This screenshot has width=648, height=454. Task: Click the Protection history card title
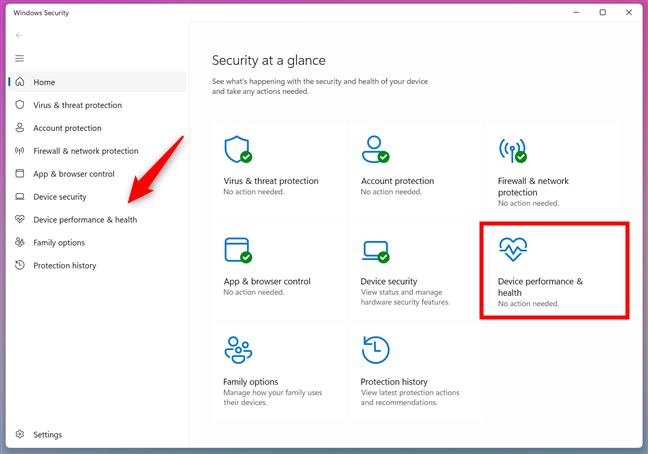pos(394,381)
